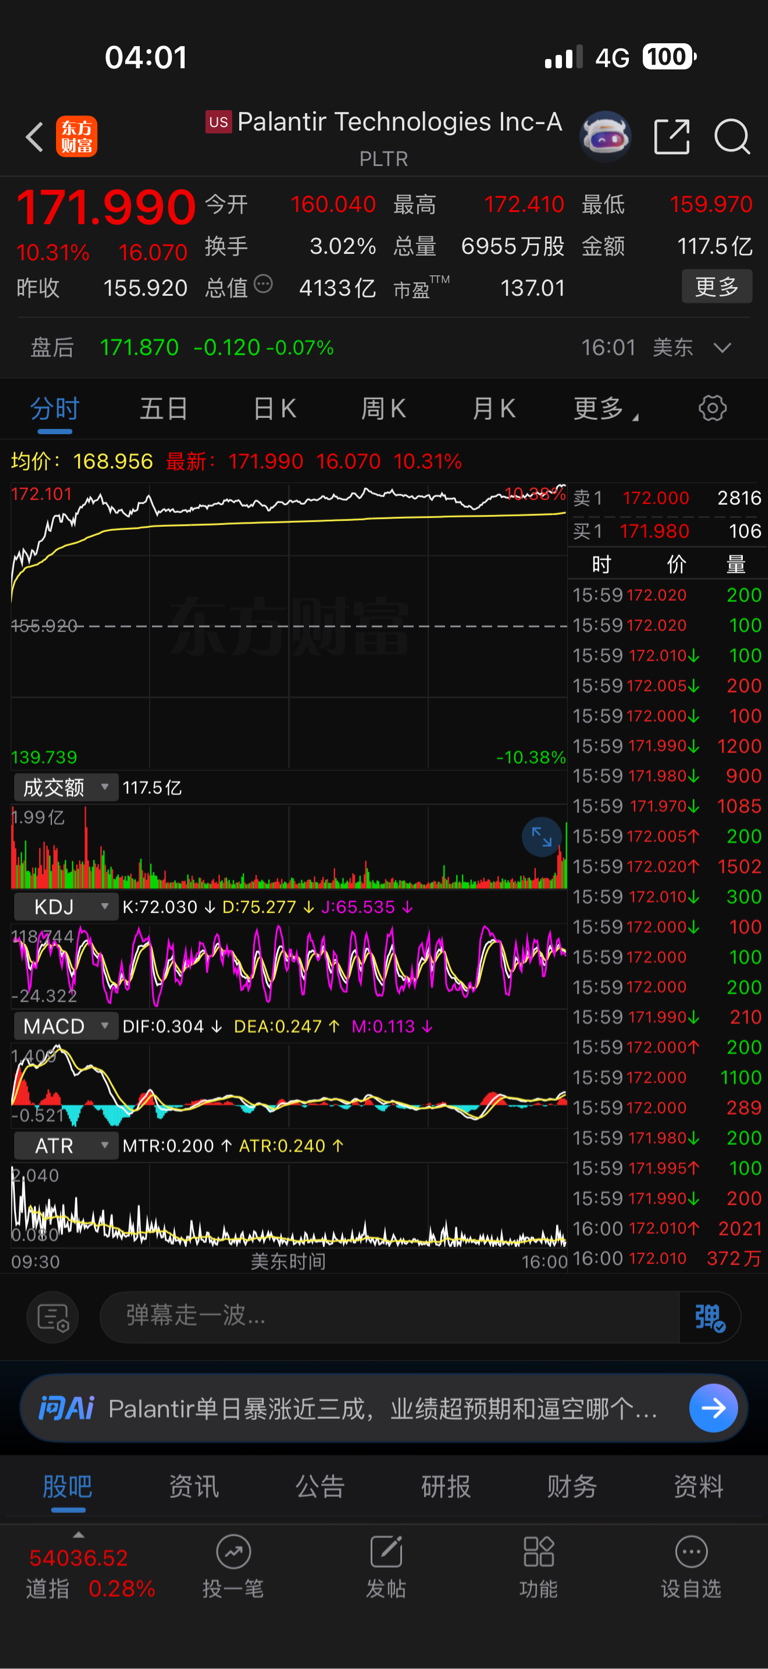The image size is (768, 1669).
Task: Open the danmaku list settings icon
Action: (52, 1317)
